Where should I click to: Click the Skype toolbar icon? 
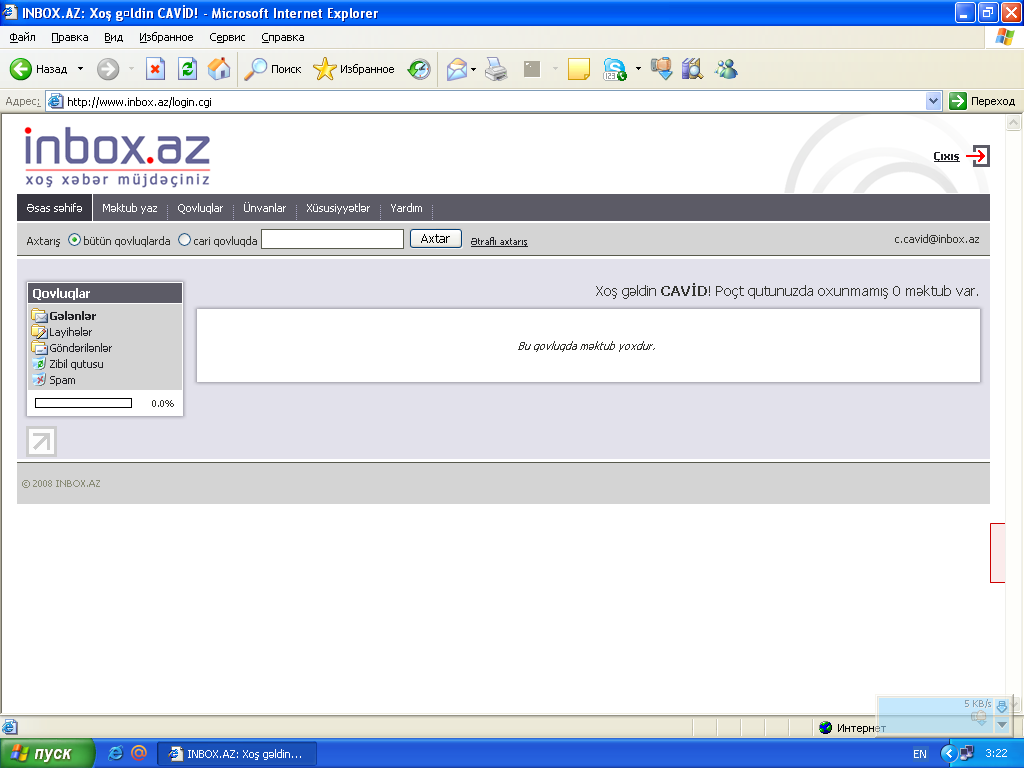click(615, 69)
